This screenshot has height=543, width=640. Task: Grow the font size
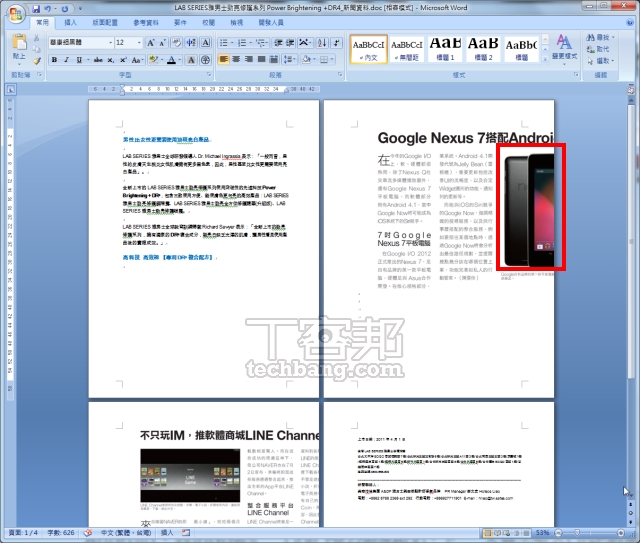coord(151,42)
